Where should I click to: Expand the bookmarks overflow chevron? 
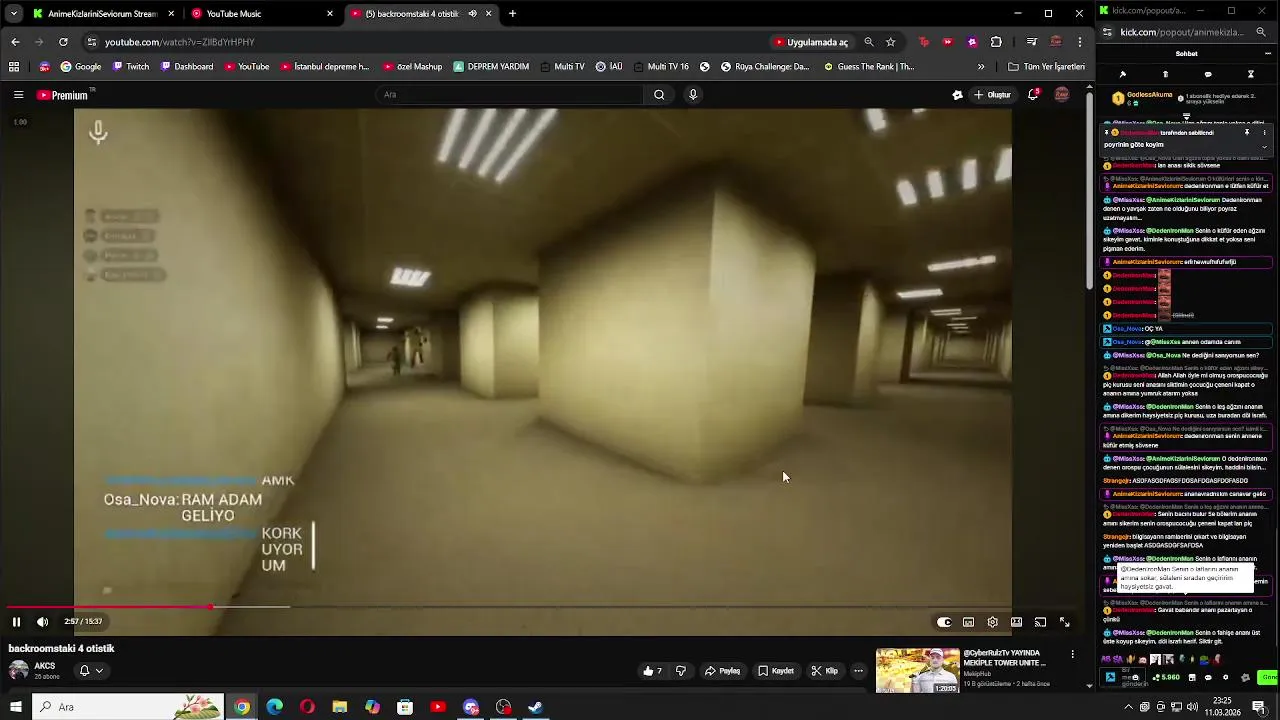[x=981, y=67]
